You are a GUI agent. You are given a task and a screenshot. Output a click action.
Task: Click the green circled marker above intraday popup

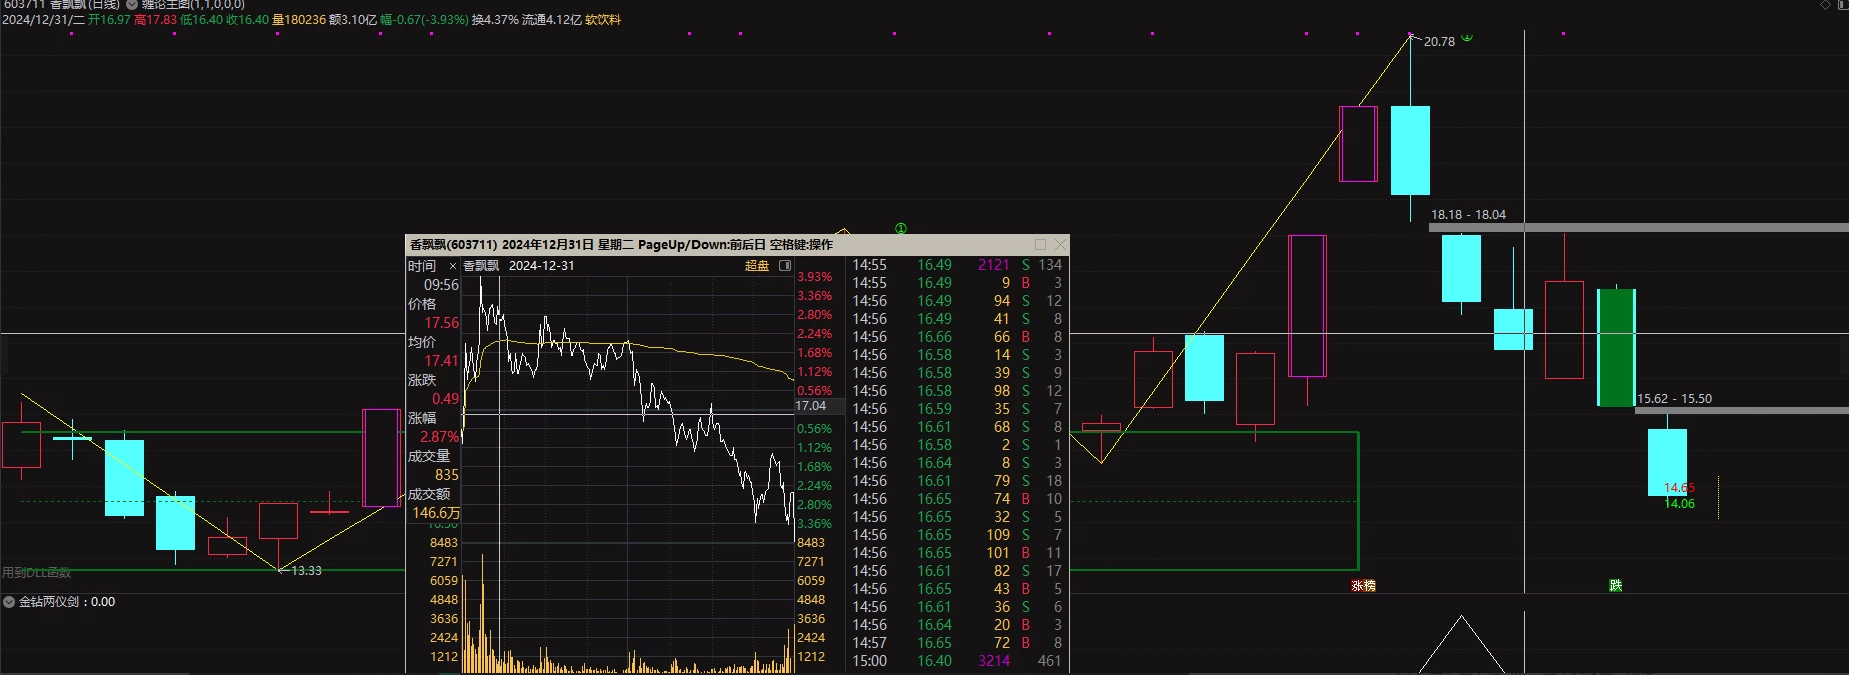(901, 229)
